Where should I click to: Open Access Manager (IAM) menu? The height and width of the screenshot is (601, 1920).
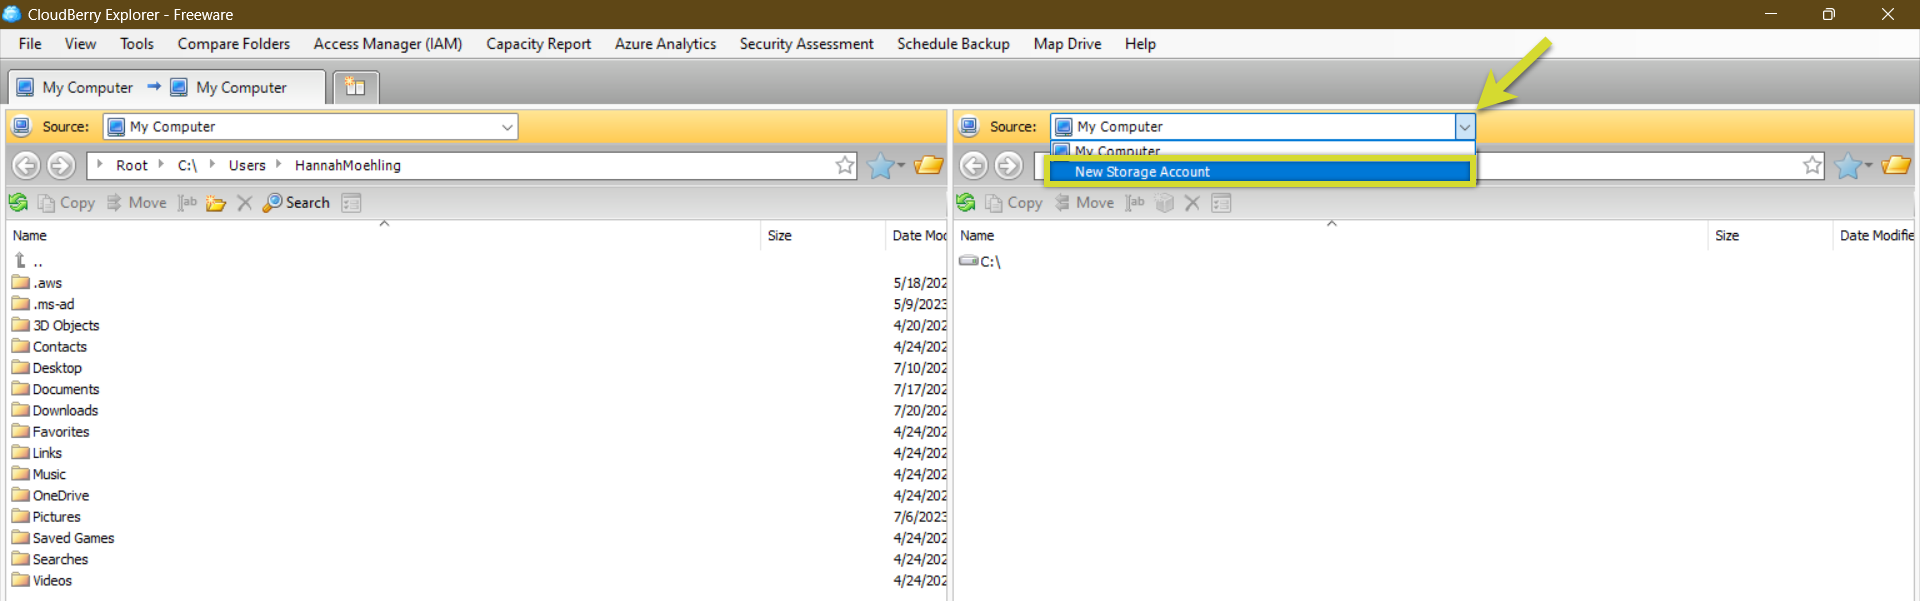(x=388, y=44)
